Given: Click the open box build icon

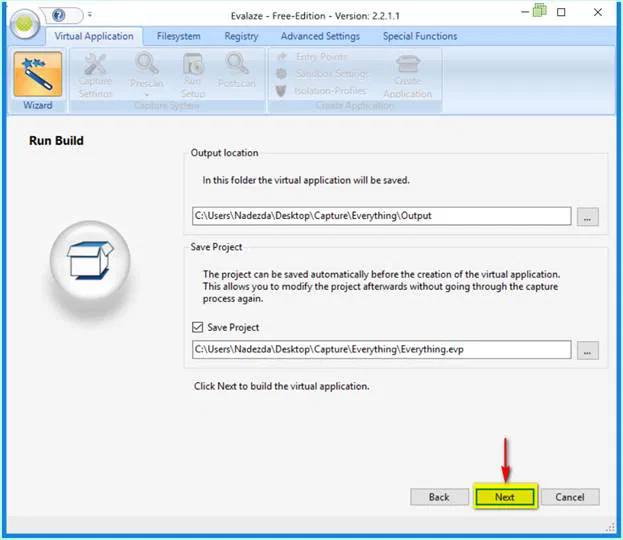Looking at the screenshot, I should pyautogui.click(x=90, y=260).
